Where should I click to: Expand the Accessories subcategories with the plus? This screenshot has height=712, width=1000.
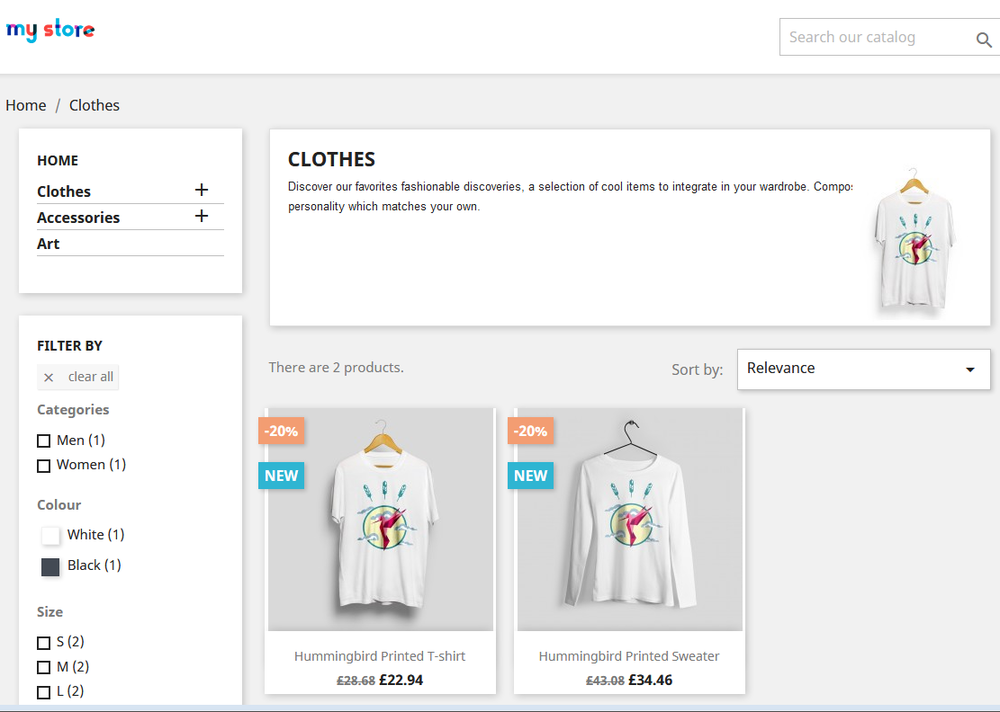click(202, 216)
